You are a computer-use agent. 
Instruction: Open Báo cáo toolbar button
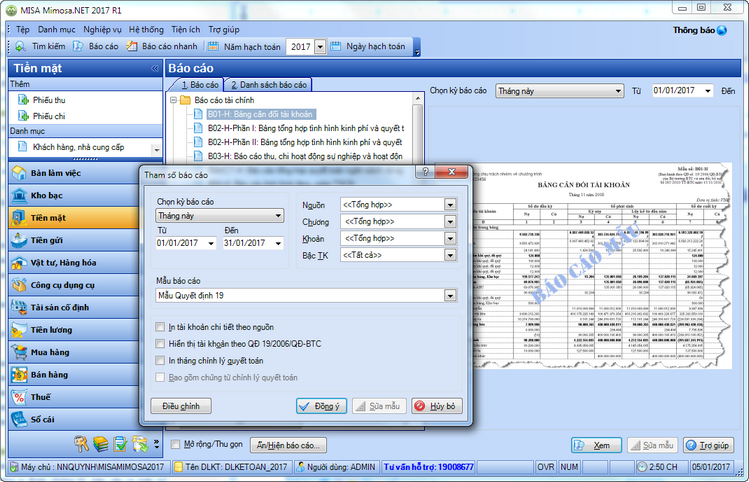click(96, 46)
